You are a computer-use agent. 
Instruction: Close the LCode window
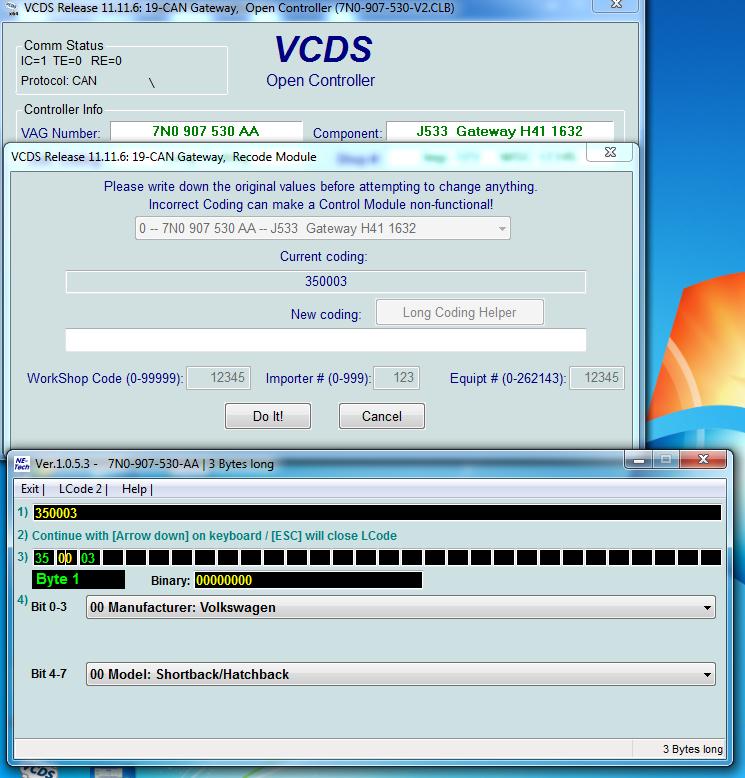[703, 459]
